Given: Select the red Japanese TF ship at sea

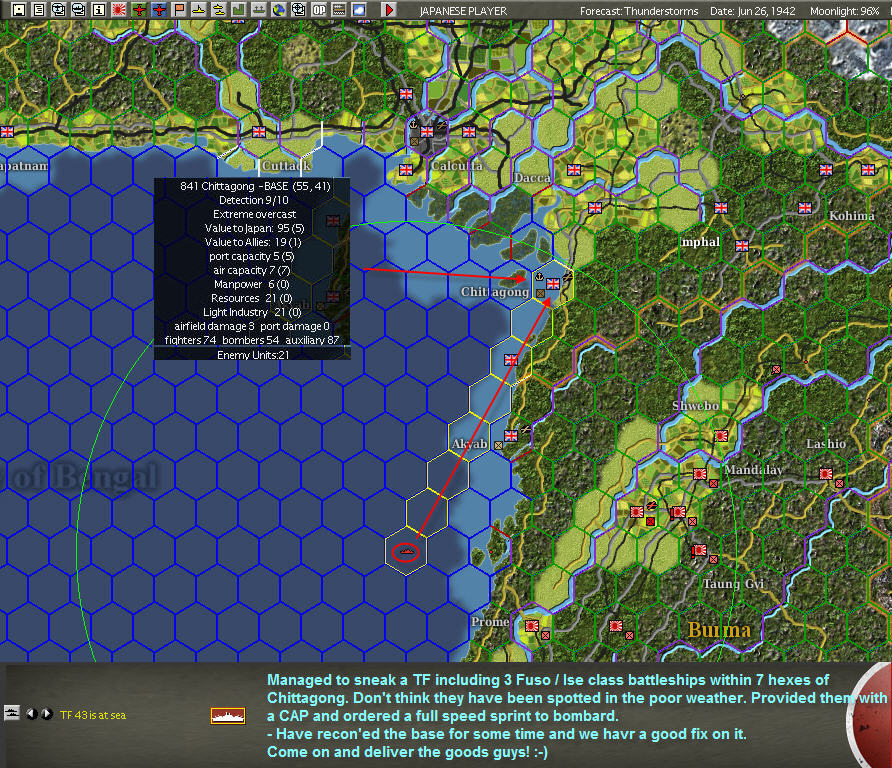Looking at the screenshot, I should point(406,552).
